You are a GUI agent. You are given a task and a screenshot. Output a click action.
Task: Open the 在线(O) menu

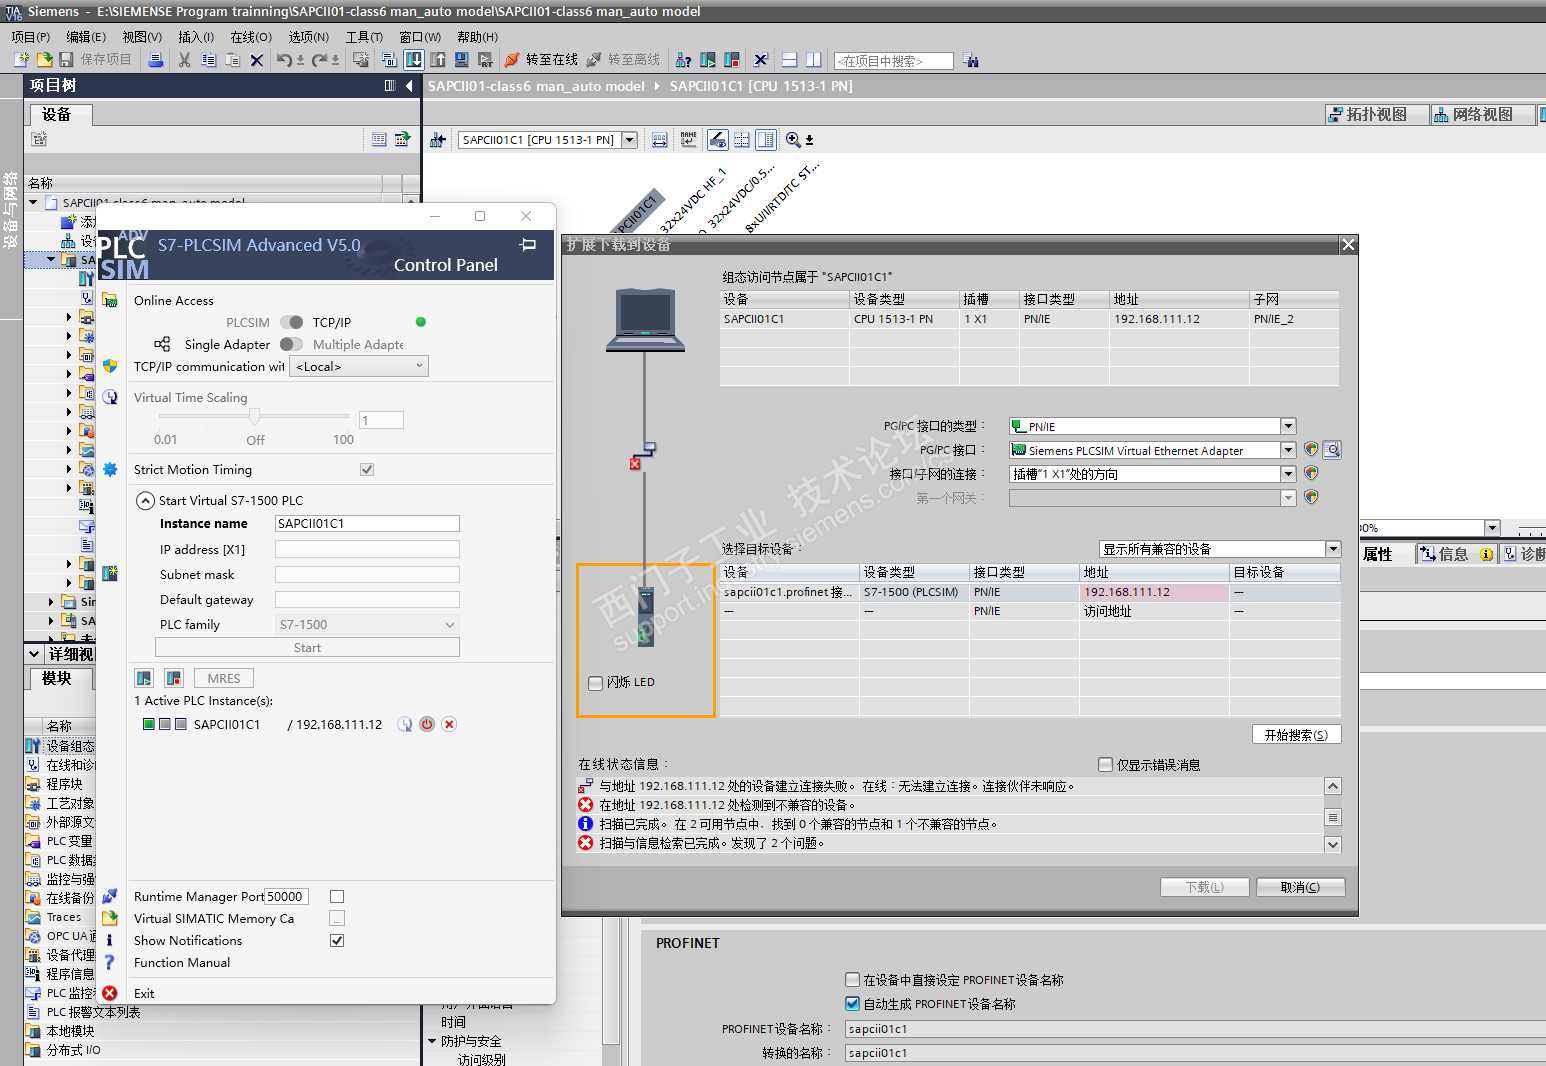tap(251, 37)
